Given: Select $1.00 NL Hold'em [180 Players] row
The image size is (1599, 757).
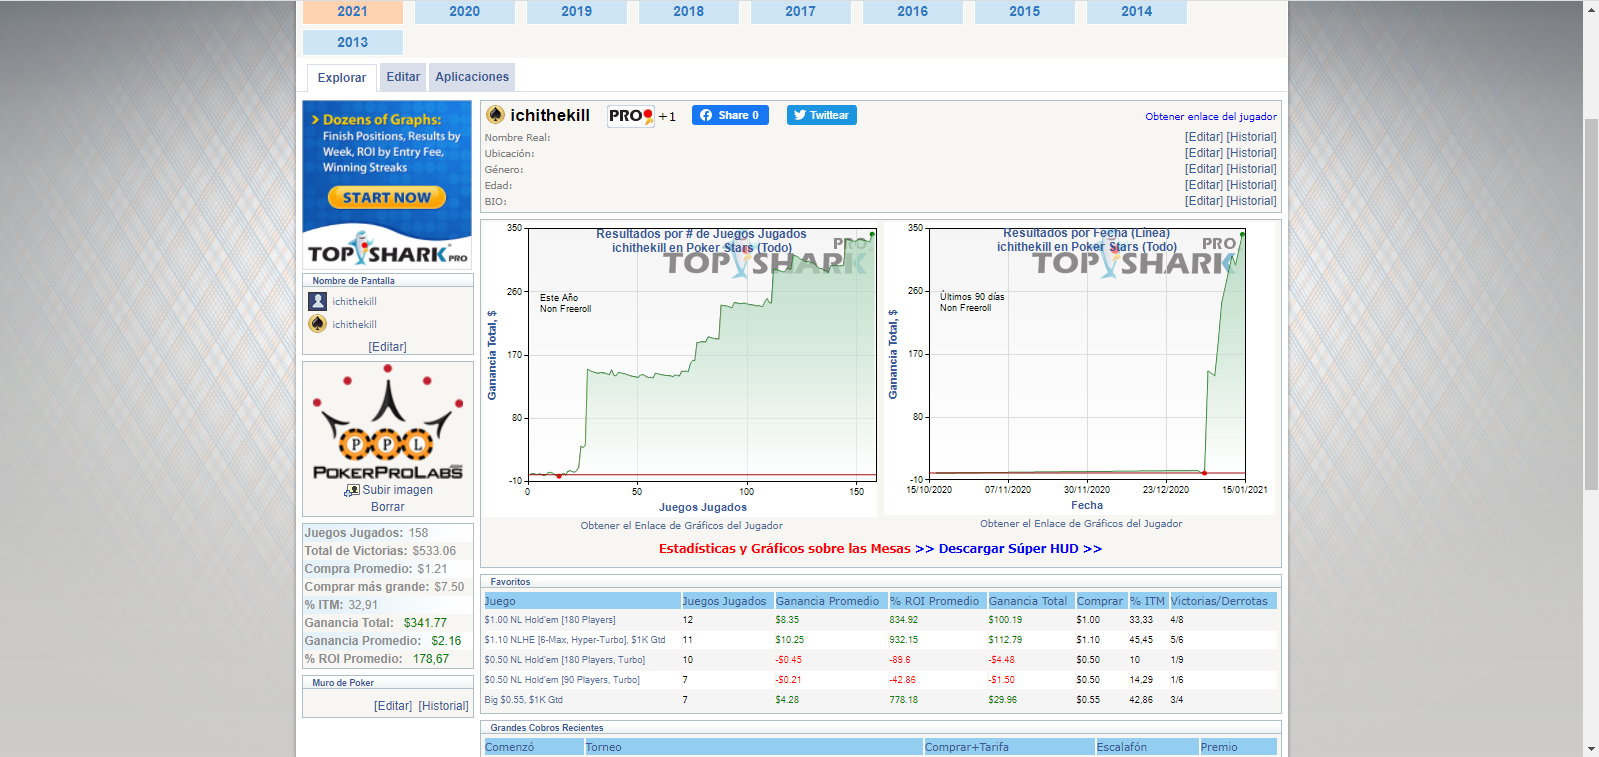Looking at the screenshot, I should coord(880,620).
